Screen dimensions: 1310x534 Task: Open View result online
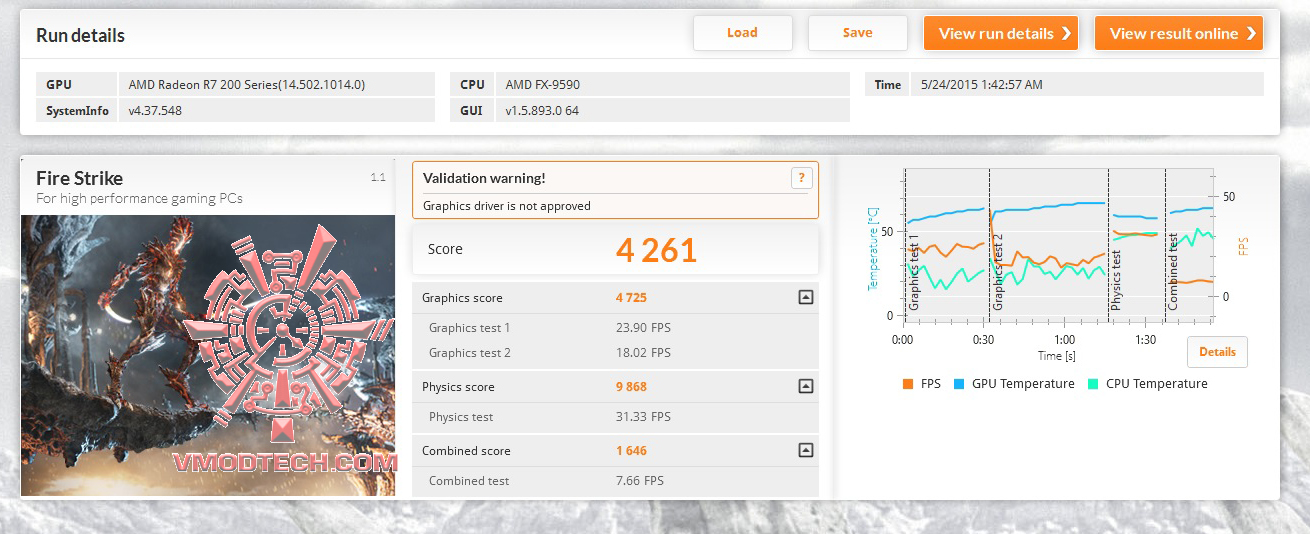tap(1179, 33)
